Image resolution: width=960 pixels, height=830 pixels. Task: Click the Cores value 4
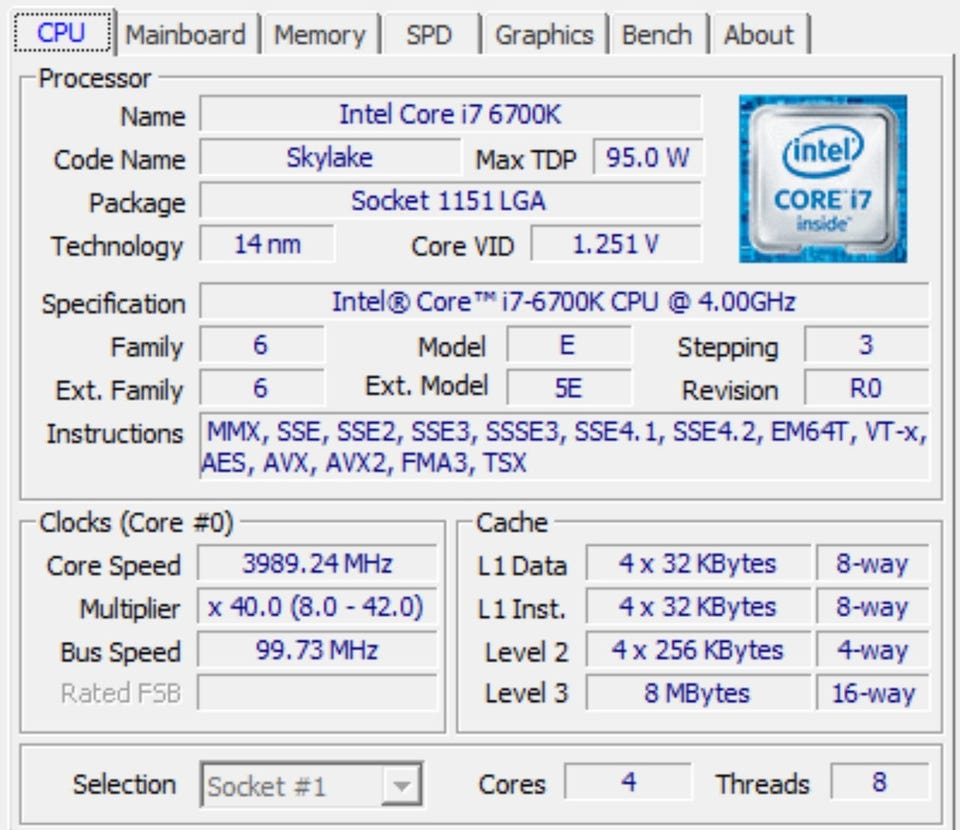point(628,781)
